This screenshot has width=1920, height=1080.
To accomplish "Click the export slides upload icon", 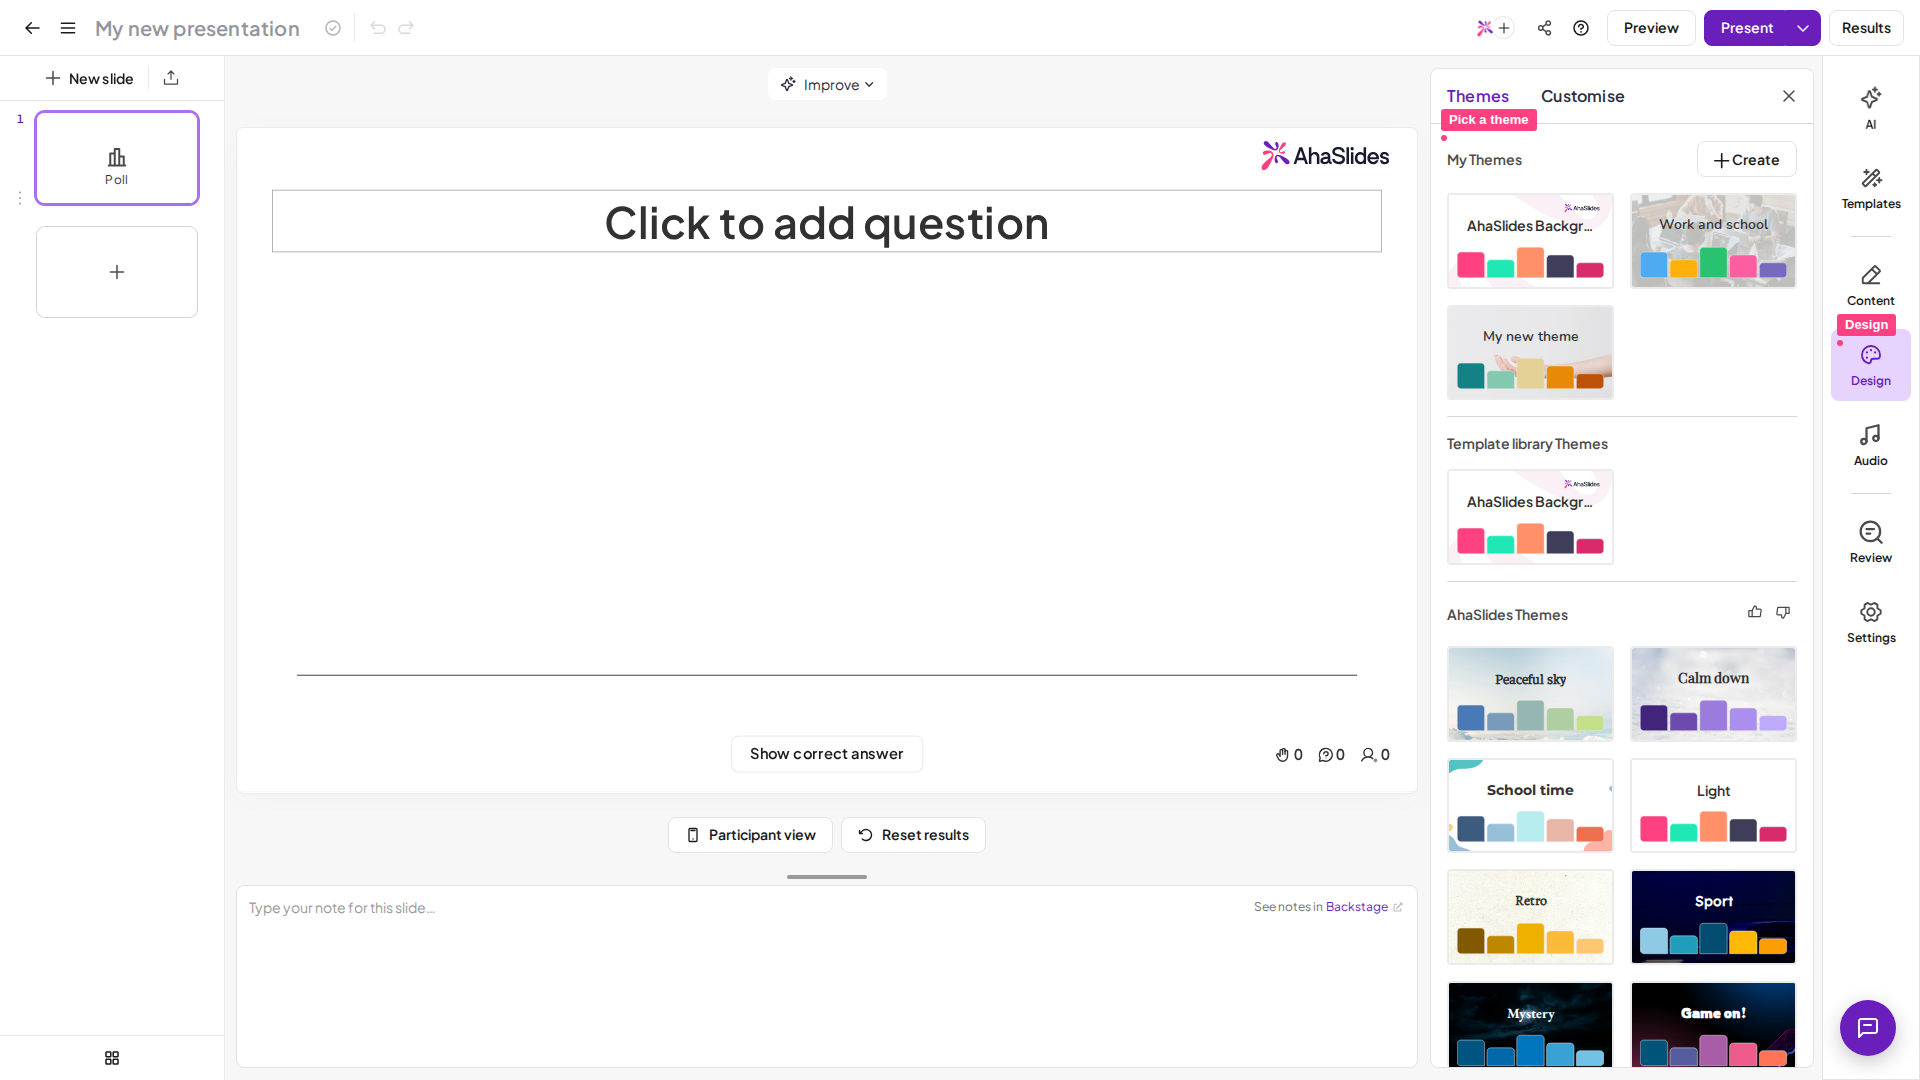I will coord(171,78).
